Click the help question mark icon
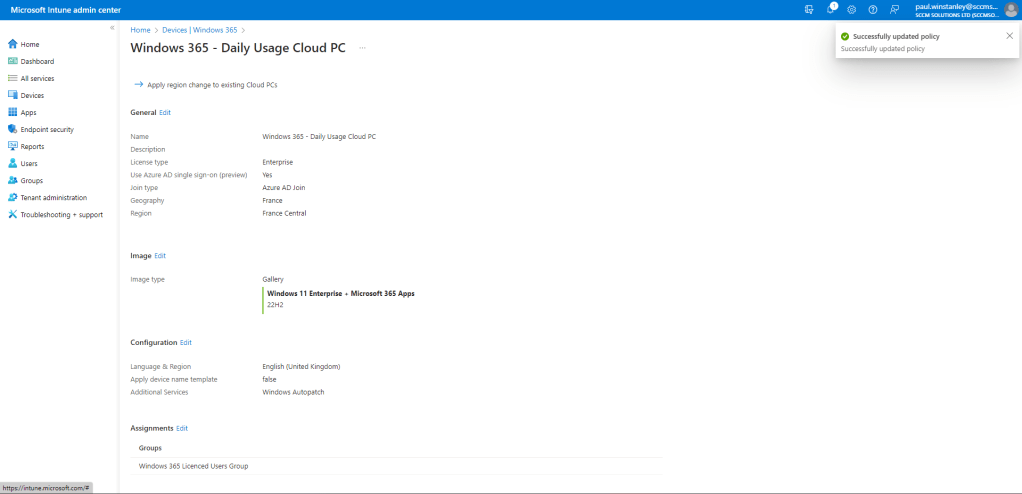Image resolution: width=1022 pixels, height=494 pixels. (873, 9)
